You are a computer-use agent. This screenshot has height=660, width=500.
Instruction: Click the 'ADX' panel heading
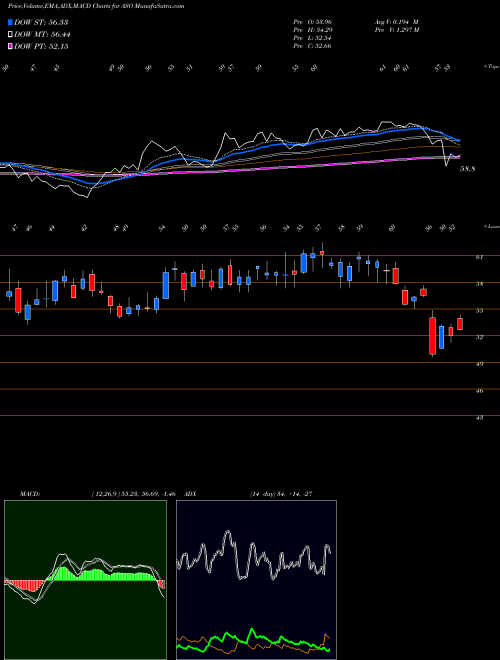(x=190, y=494)
